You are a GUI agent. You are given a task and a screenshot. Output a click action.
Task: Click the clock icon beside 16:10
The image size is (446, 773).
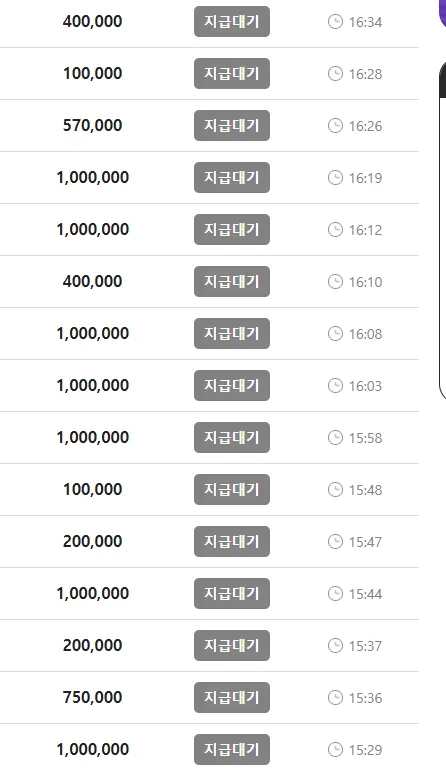pos(335,282)
